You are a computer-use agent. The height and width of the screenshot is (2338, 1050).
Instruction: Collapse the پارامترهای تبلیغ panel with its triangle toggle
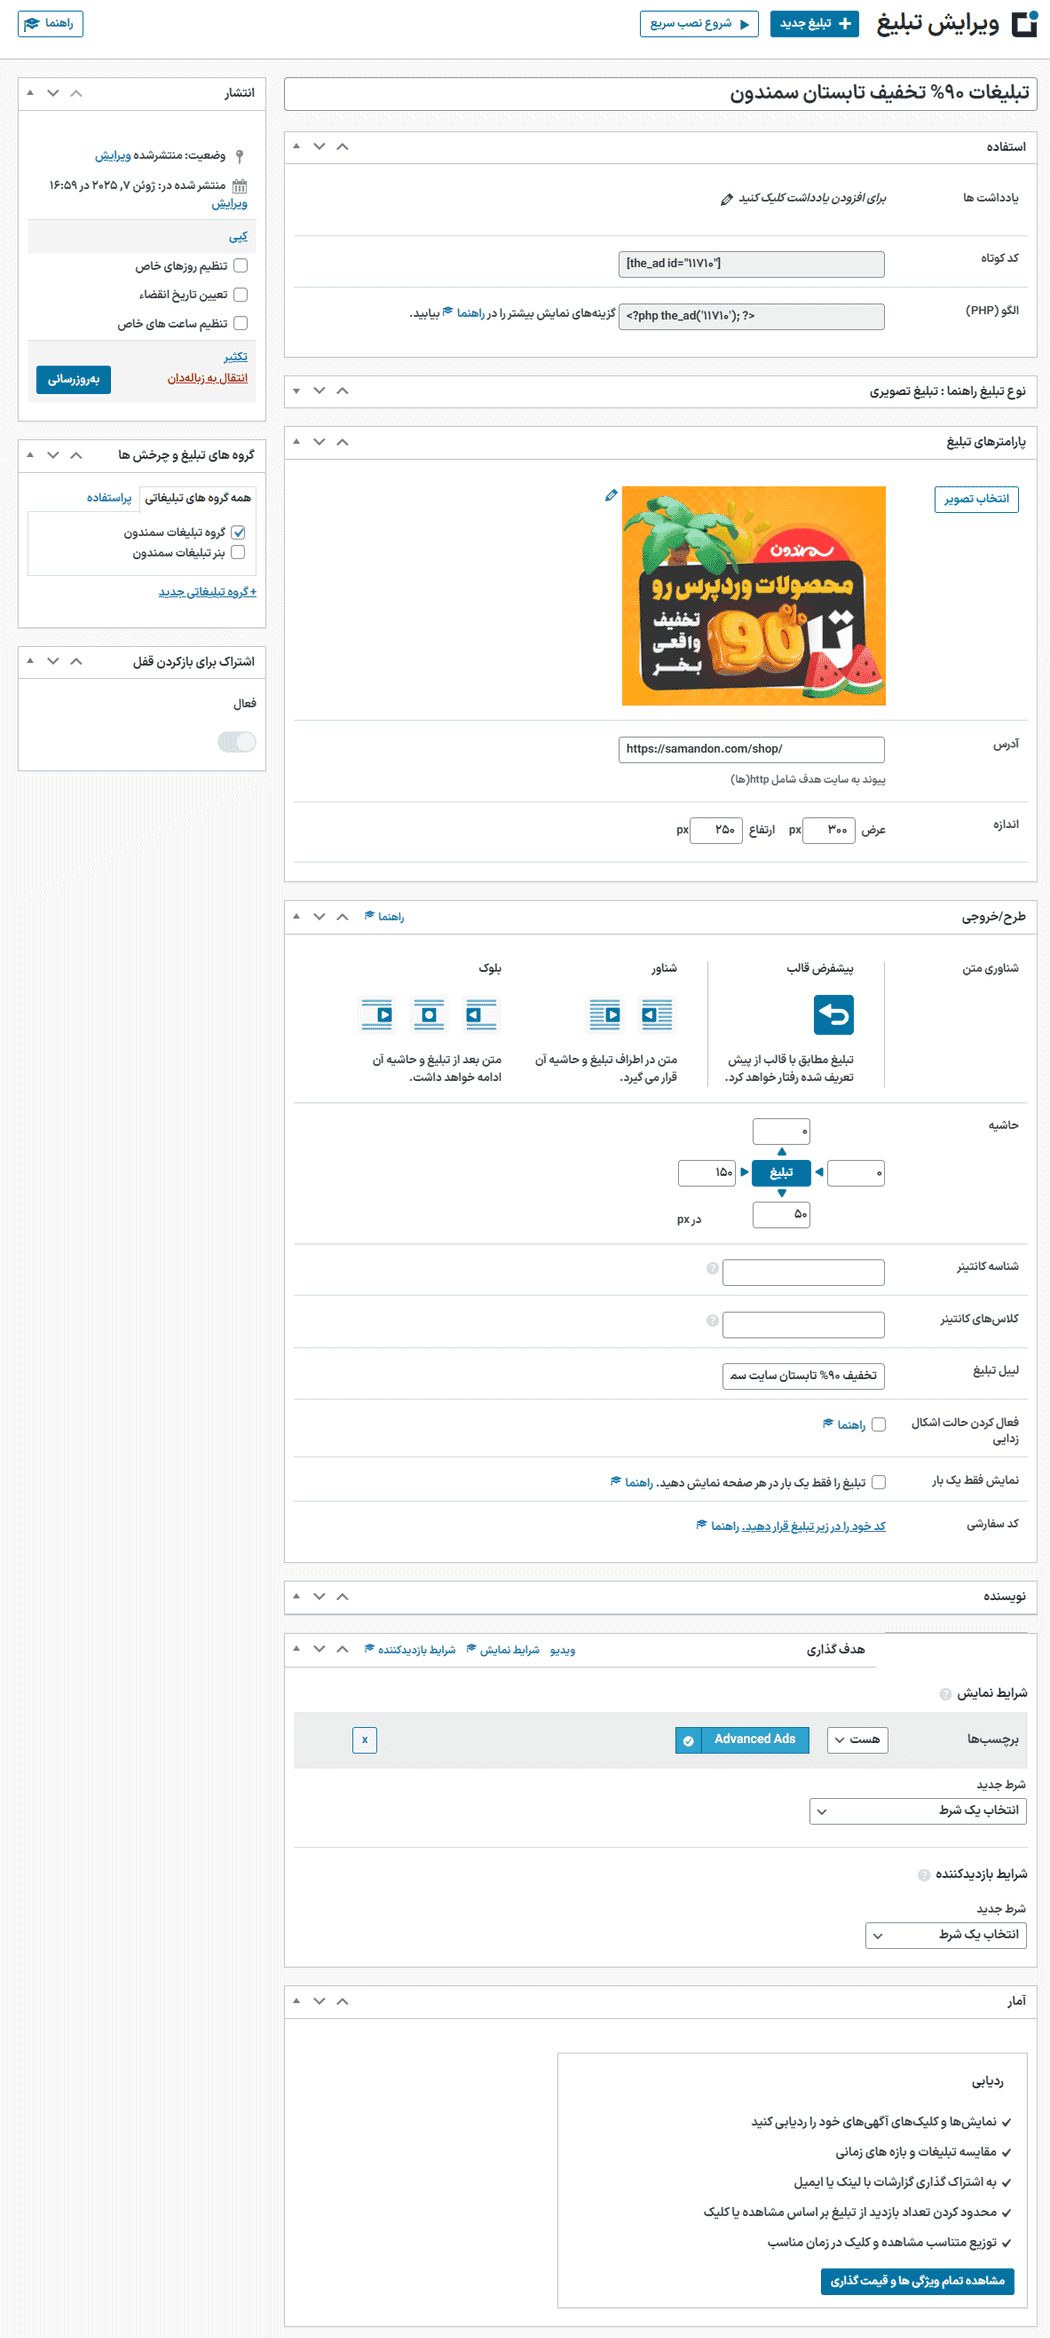click(296, 442)
